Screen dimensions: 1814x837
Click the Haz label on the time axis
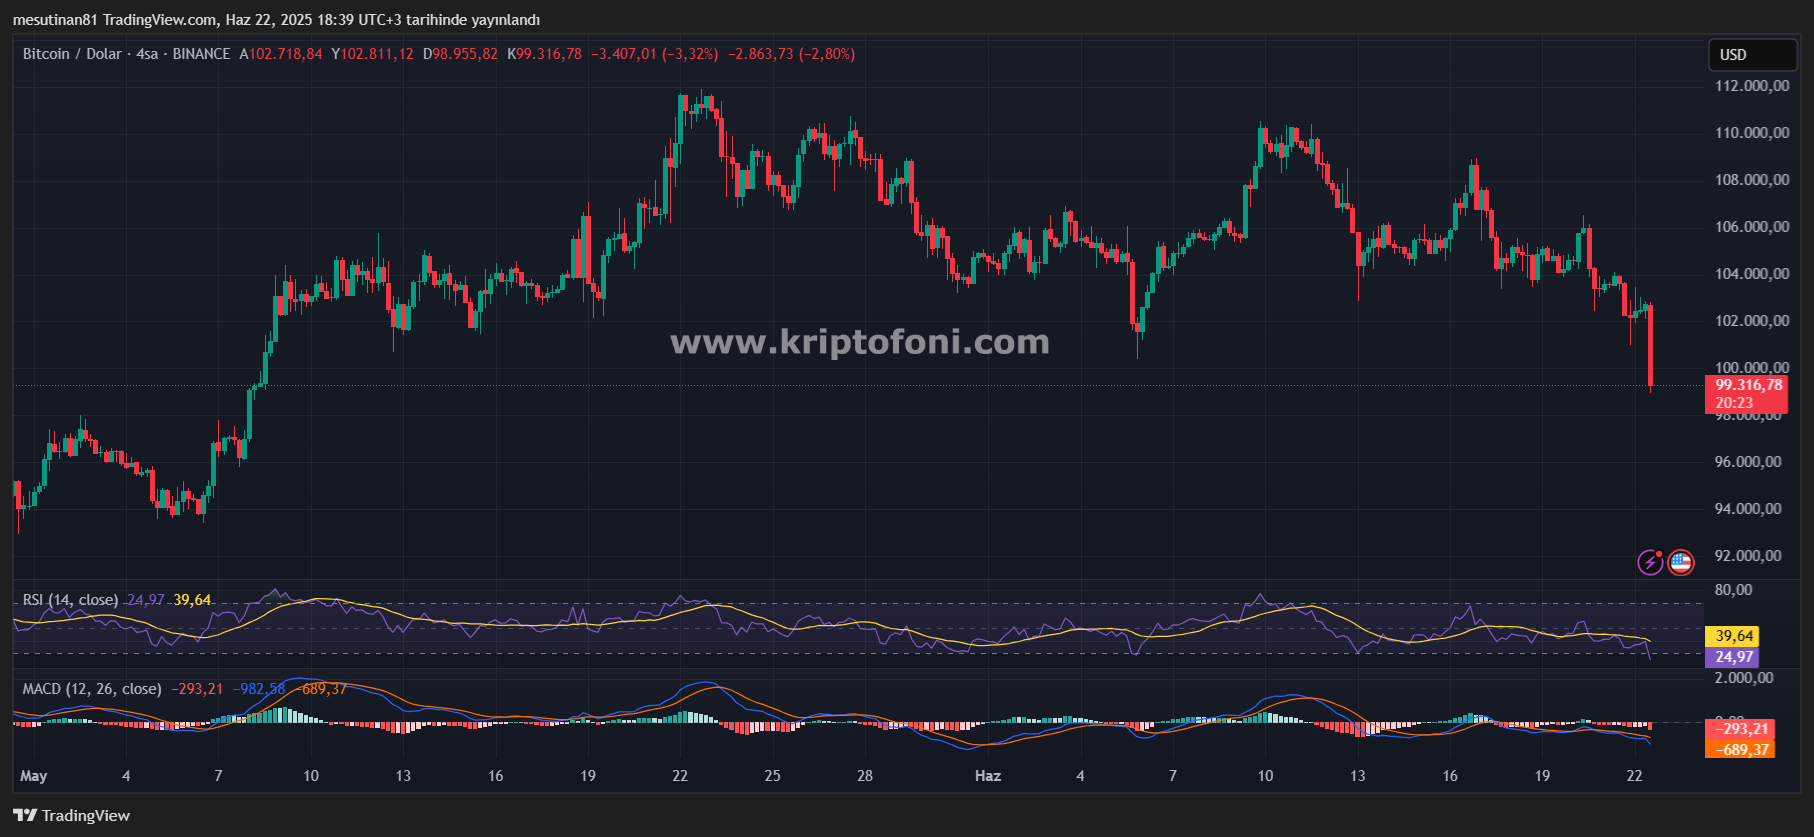pyautogui.click(x=988, y=776)
